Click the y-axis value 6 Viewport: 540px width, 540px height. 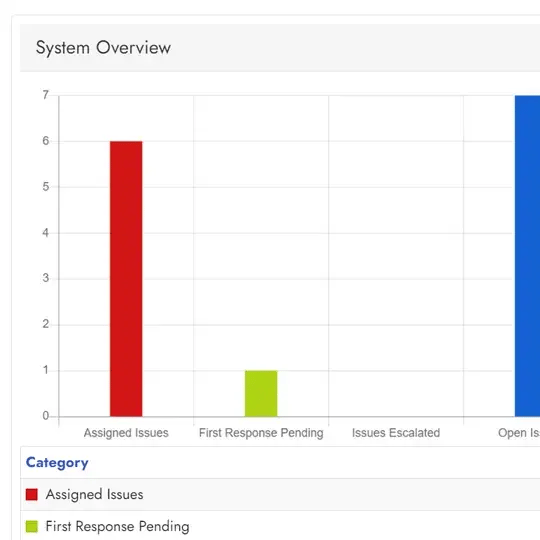click(x=46, y=141)
